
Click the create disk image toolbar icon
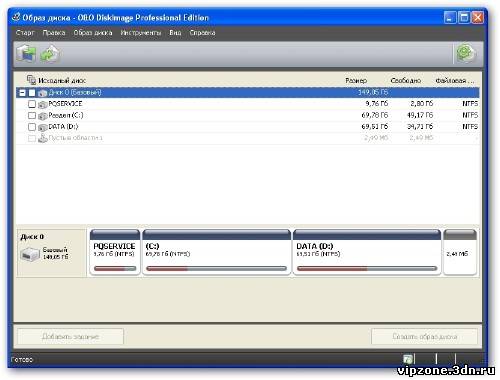[x=26, y=54]
